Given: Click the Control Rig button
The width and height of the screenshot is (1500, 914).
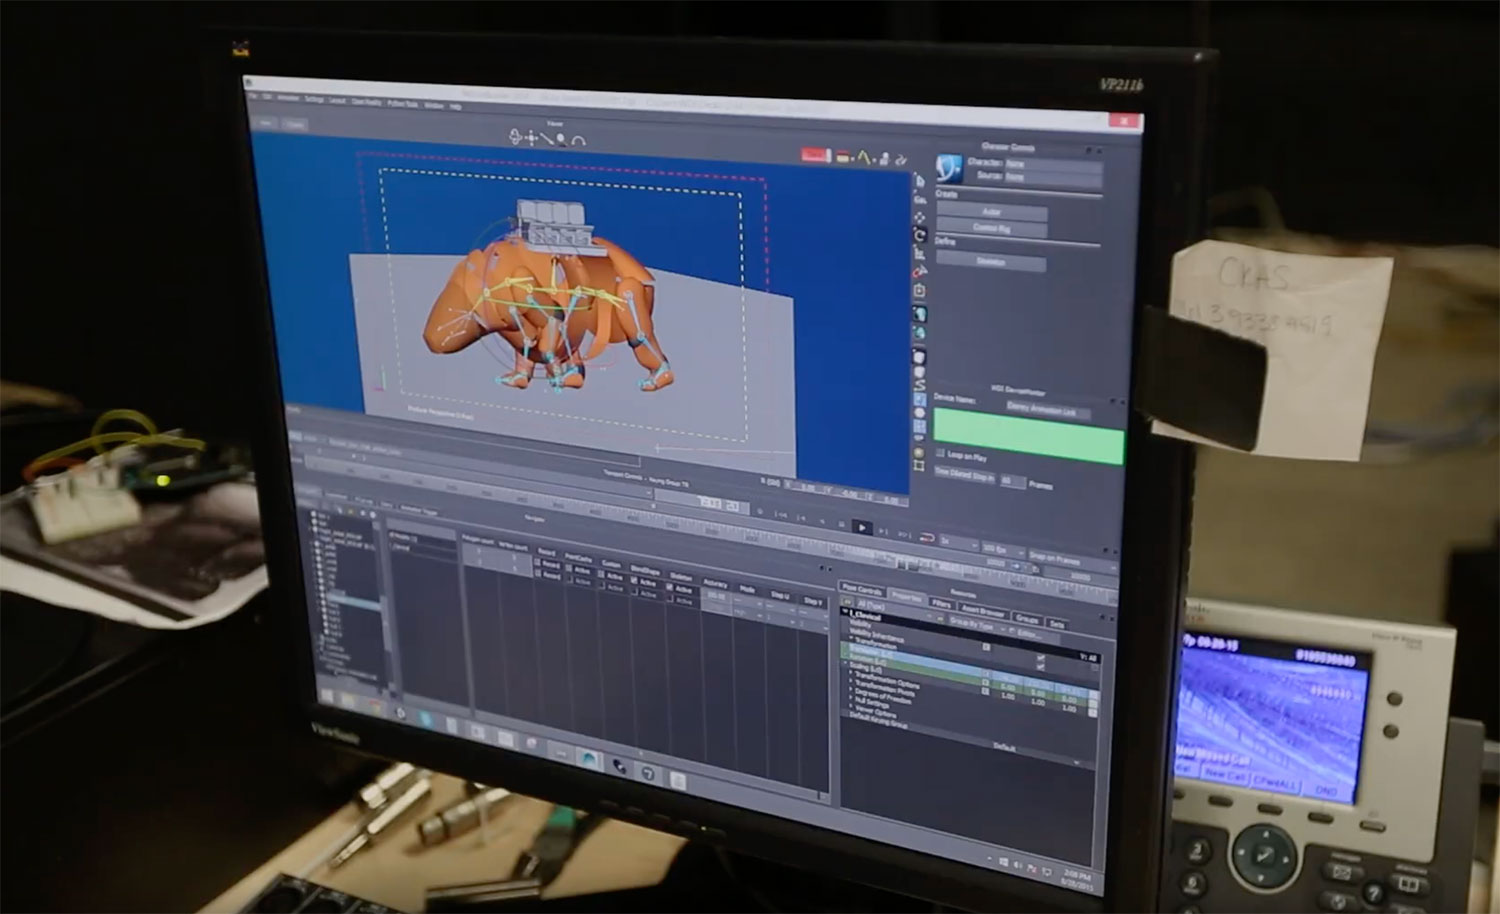Looking at the screenshot, I should [992, 228].
